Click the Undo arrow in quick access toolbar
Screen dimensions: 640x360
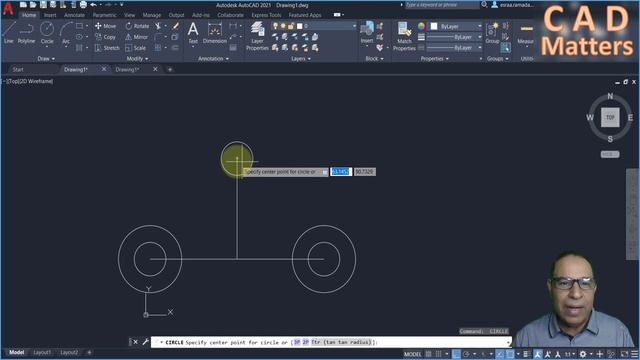pos(93,5)
